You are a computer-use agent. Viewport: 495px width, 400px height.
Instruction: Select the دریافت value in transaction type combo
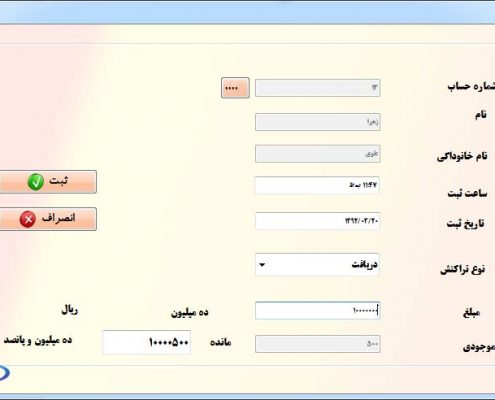point(364,265)
